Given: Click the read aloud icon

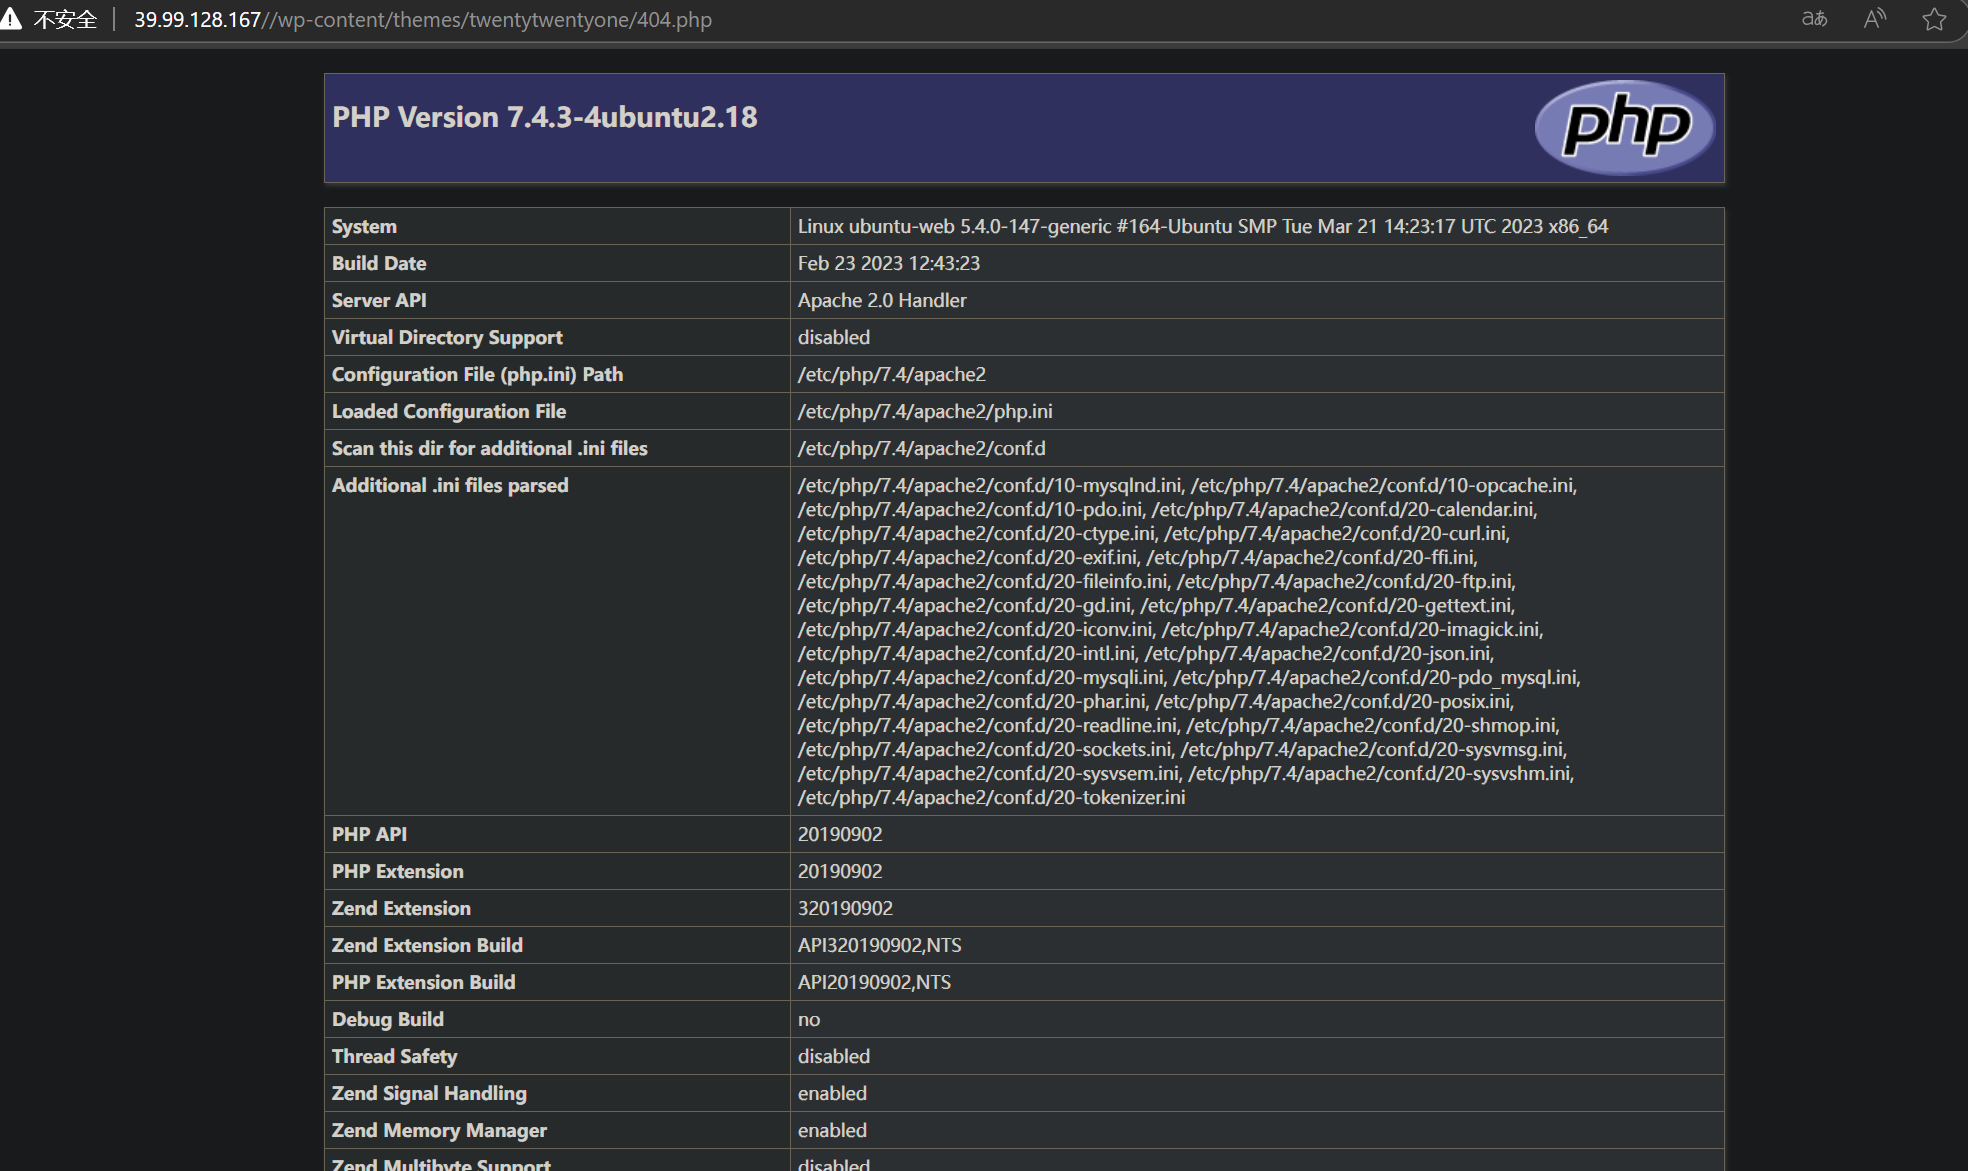Looking at the screenshot, I should (x=1874, y=19).
